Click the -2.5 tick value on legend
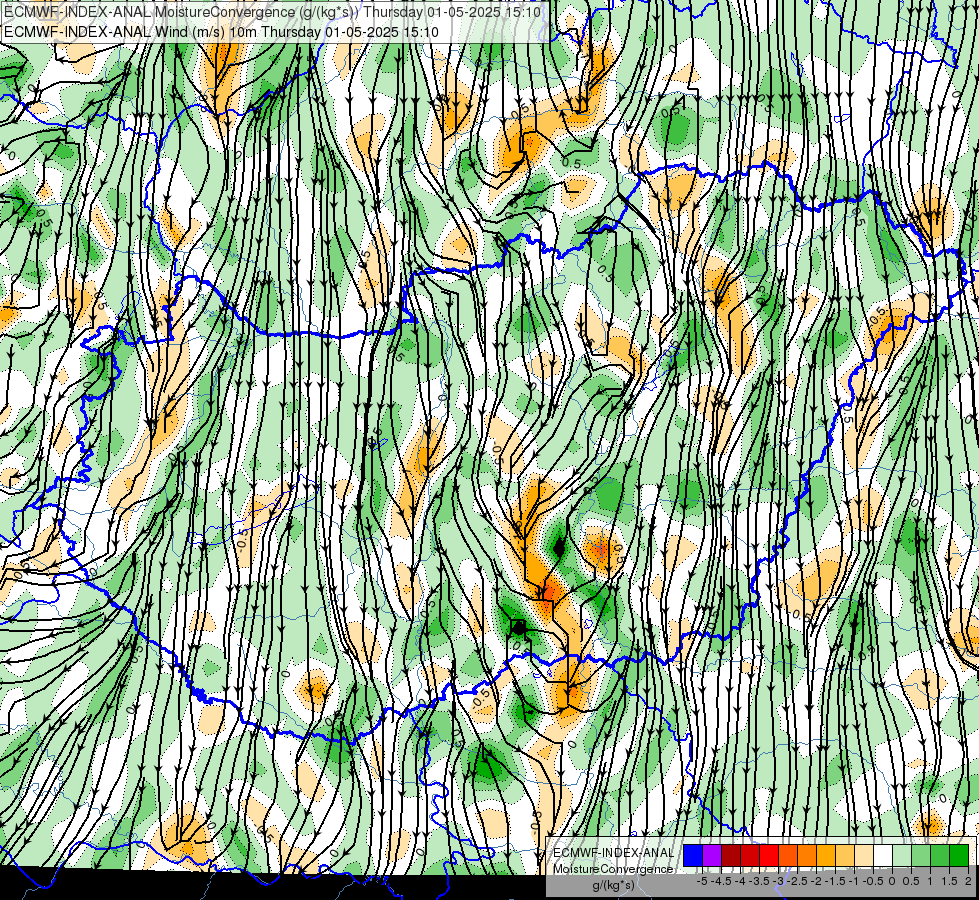979x900 pixels. click(797, 881)
